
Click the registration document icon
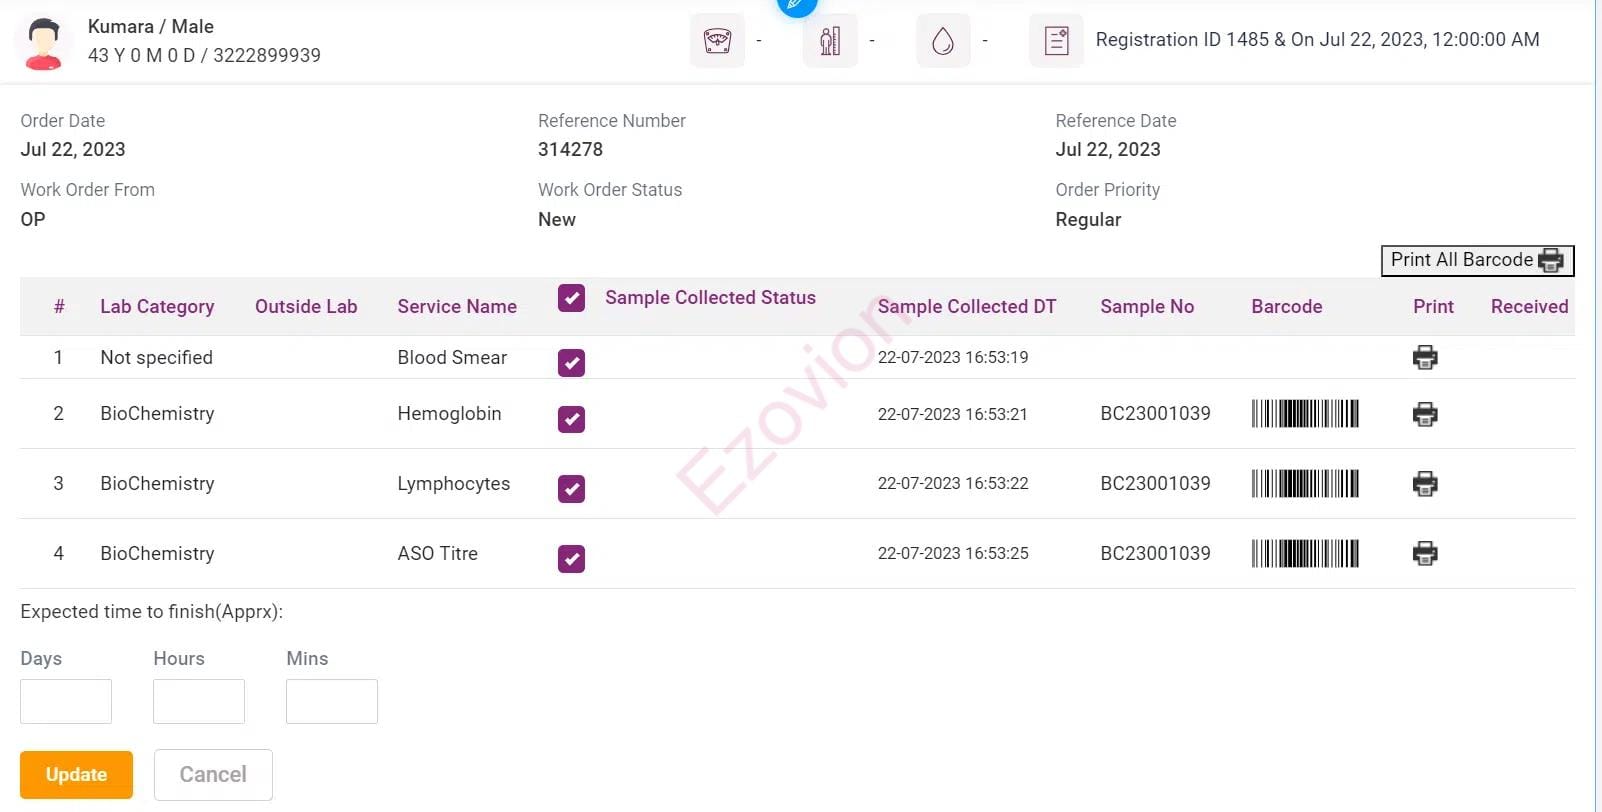click(1056, 41)
